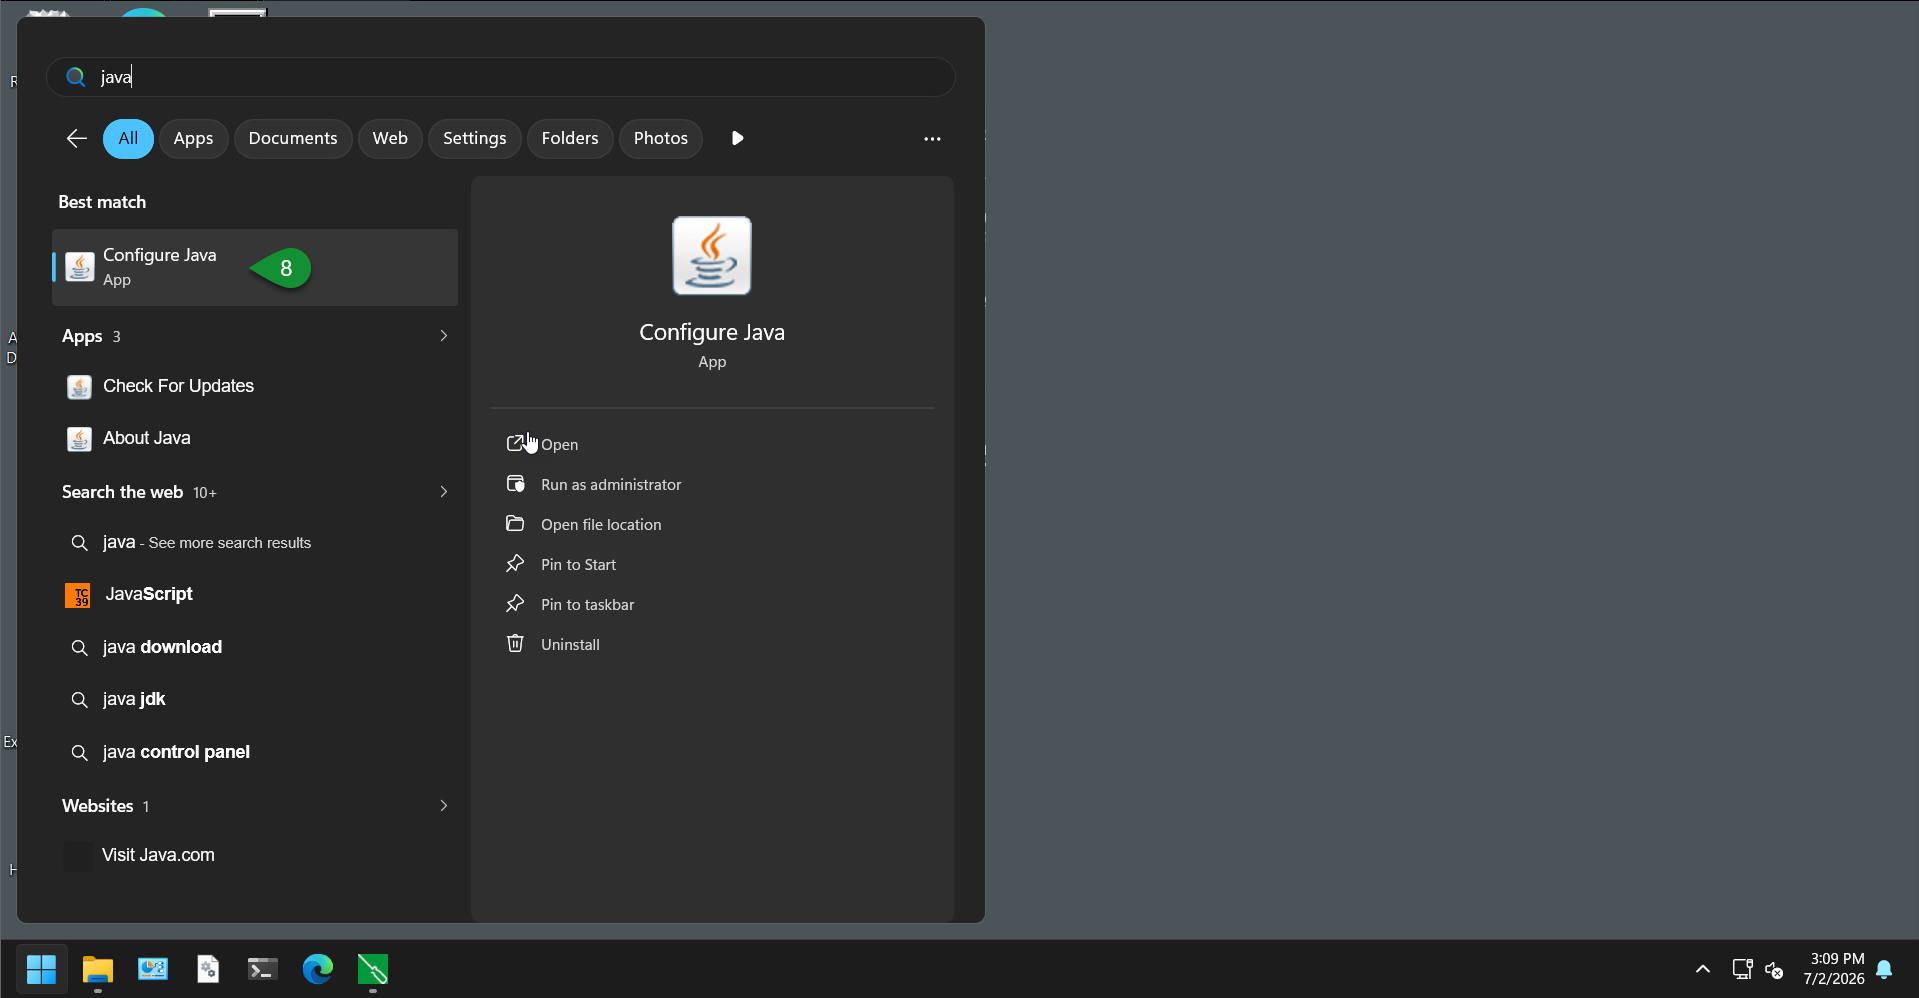Click the Open action icon
This screenshot has width=1919, height=998.
coord(515,444)
